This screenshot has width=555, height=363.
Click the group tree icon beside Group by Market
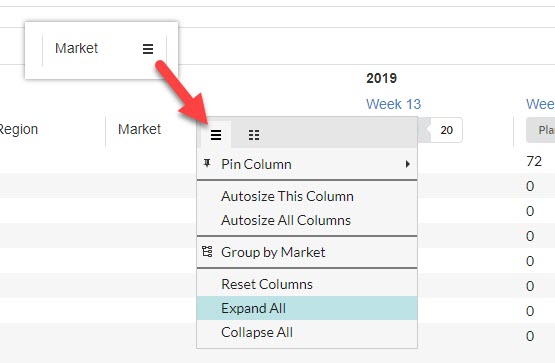click(x=207, y=252)
